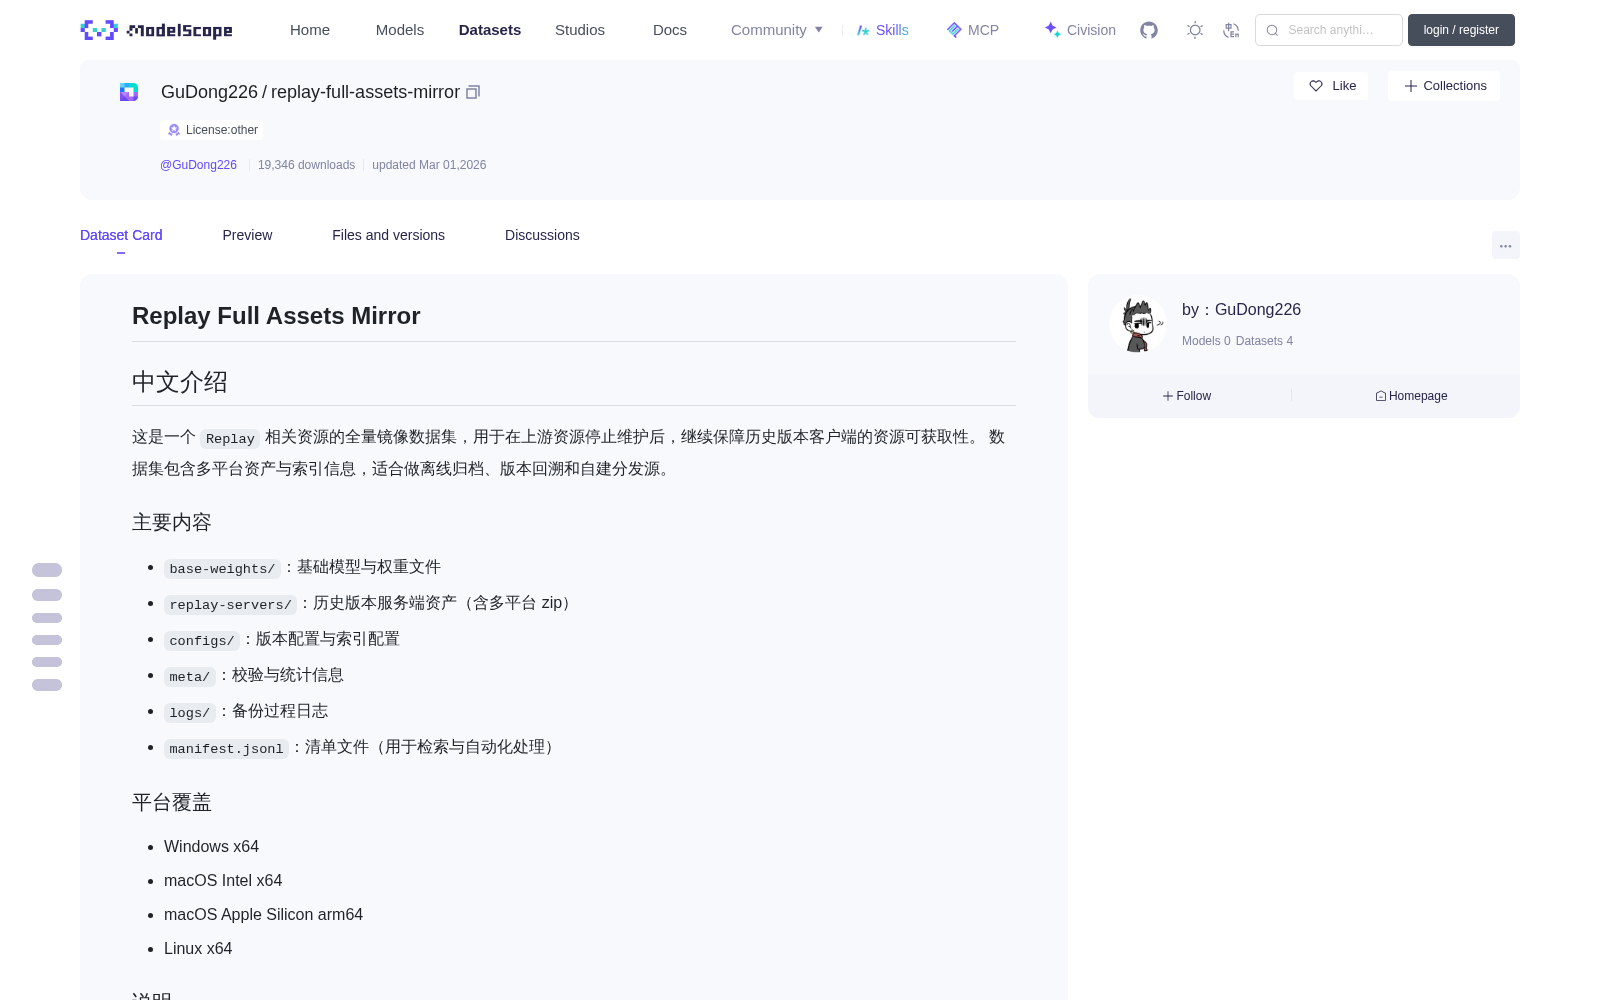Open the author's Homepage
The width and height of the screenshot is (1600, 1000).
(x=1411, y=396)
